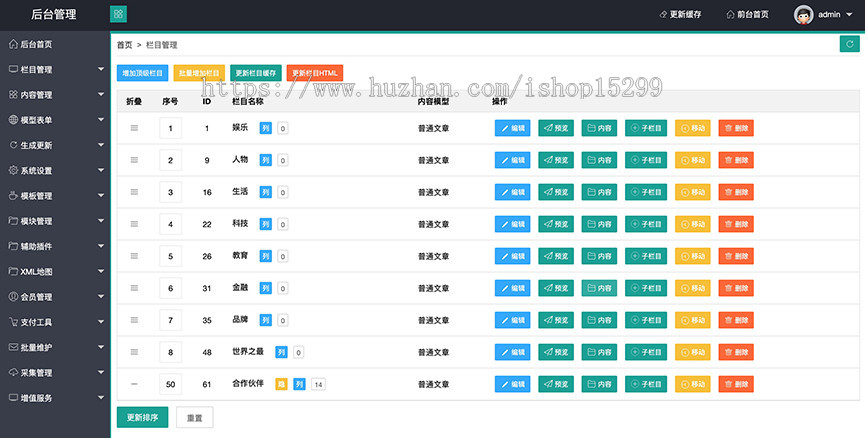
Task: Preview the 人物 column
Action: (556, 160)
